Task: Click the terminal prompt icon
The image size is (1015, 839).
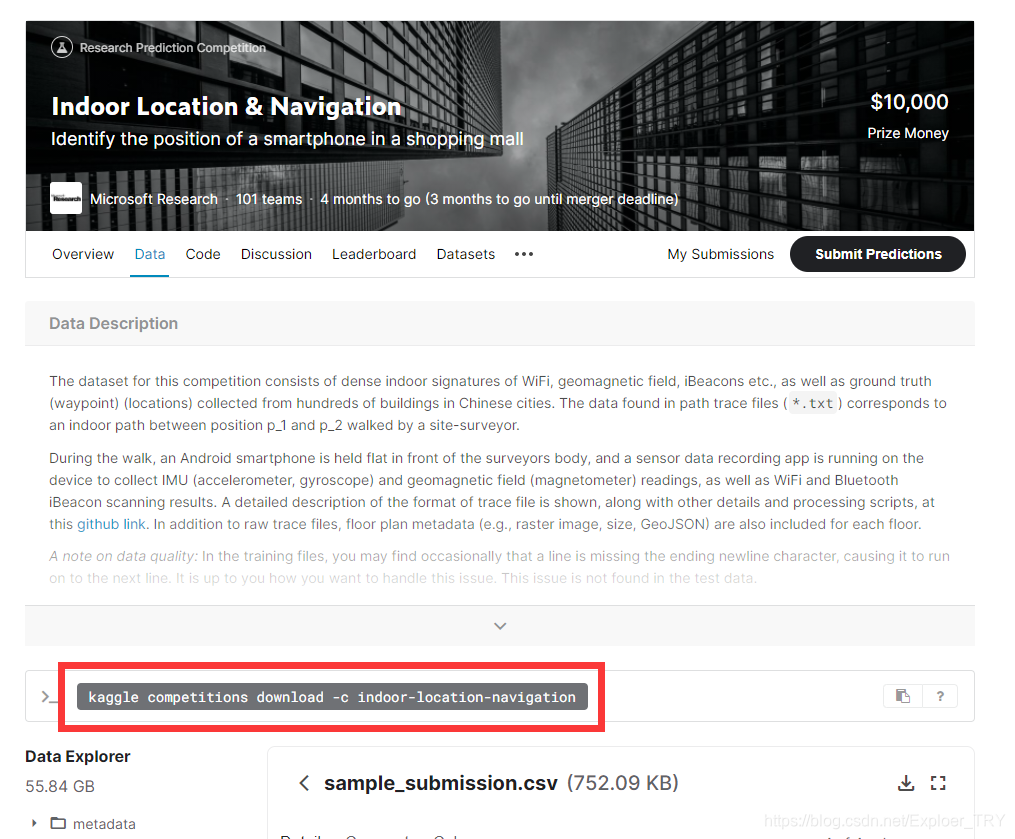Action: pyautogui.click(x=48, y=697)
